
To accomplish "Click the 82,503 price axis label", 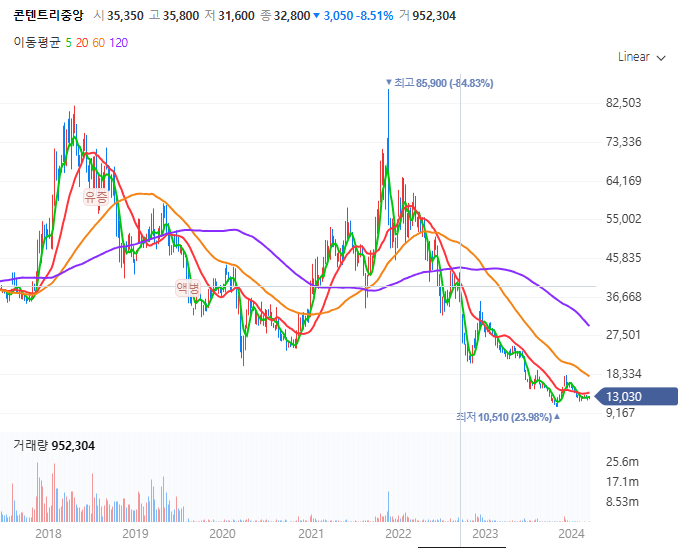I will coord(623,103).
